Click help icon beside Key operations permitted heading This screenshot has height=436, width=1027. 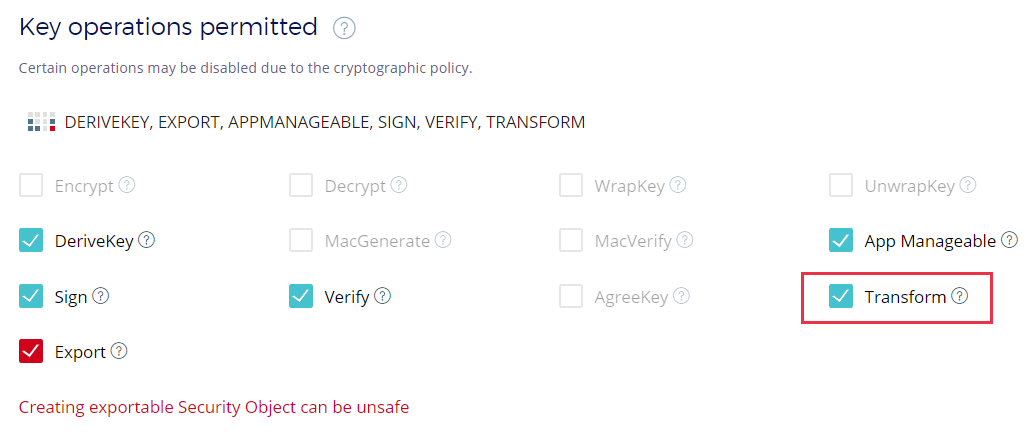tap(344, 28)
